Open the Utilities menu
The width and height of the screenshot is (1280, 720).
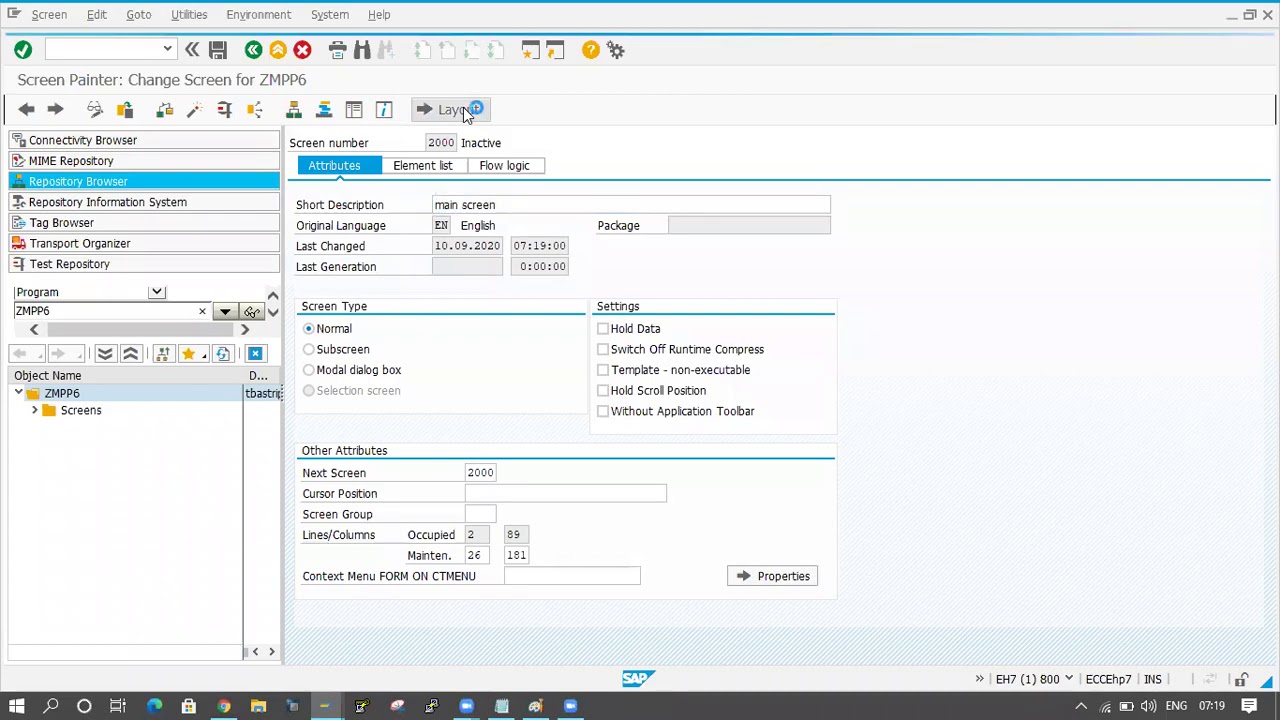189,15
